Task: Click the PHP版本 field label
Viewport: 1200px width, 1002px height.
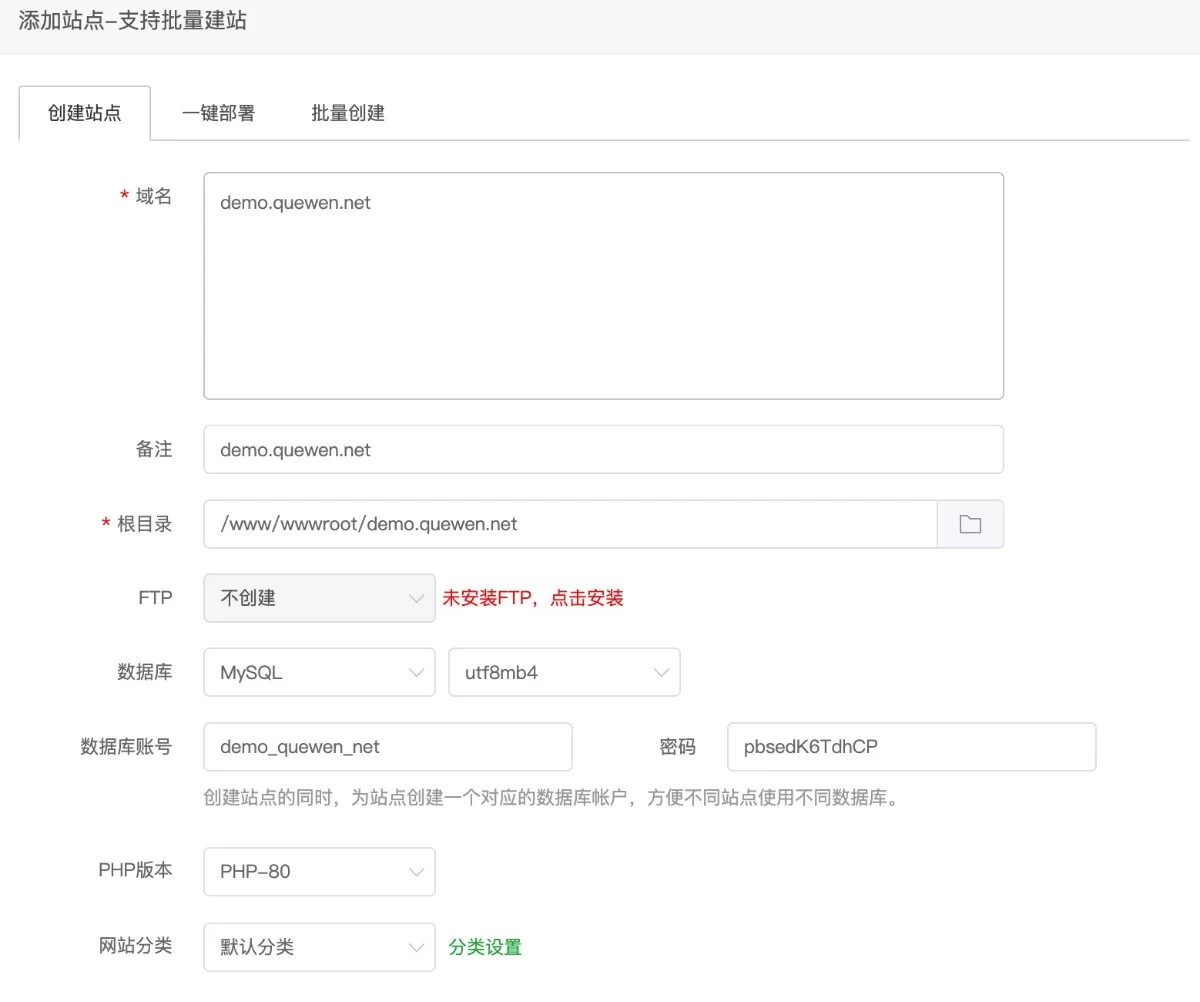Action: (135, 870)
